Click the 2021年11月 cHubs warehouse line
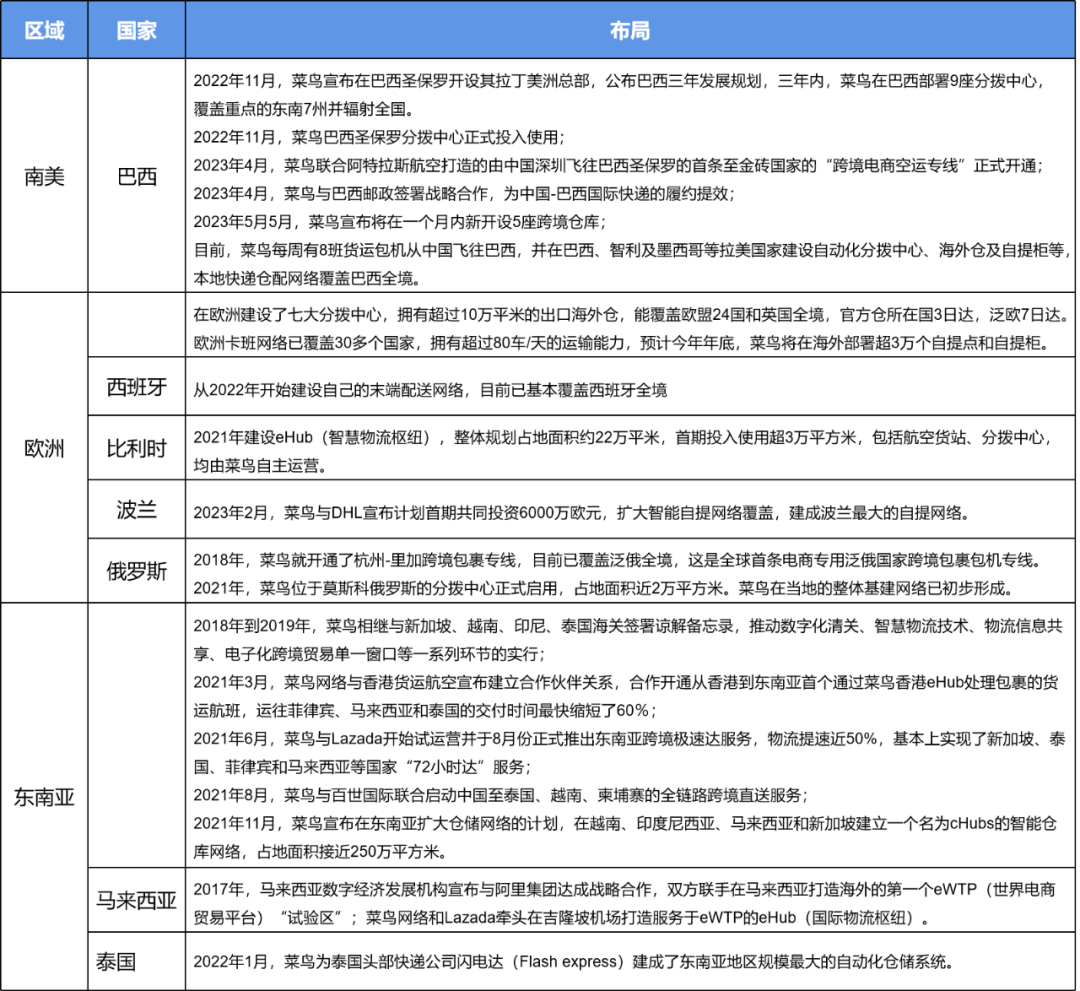The width and height of the screenshot is (1080, 991). 625,824
